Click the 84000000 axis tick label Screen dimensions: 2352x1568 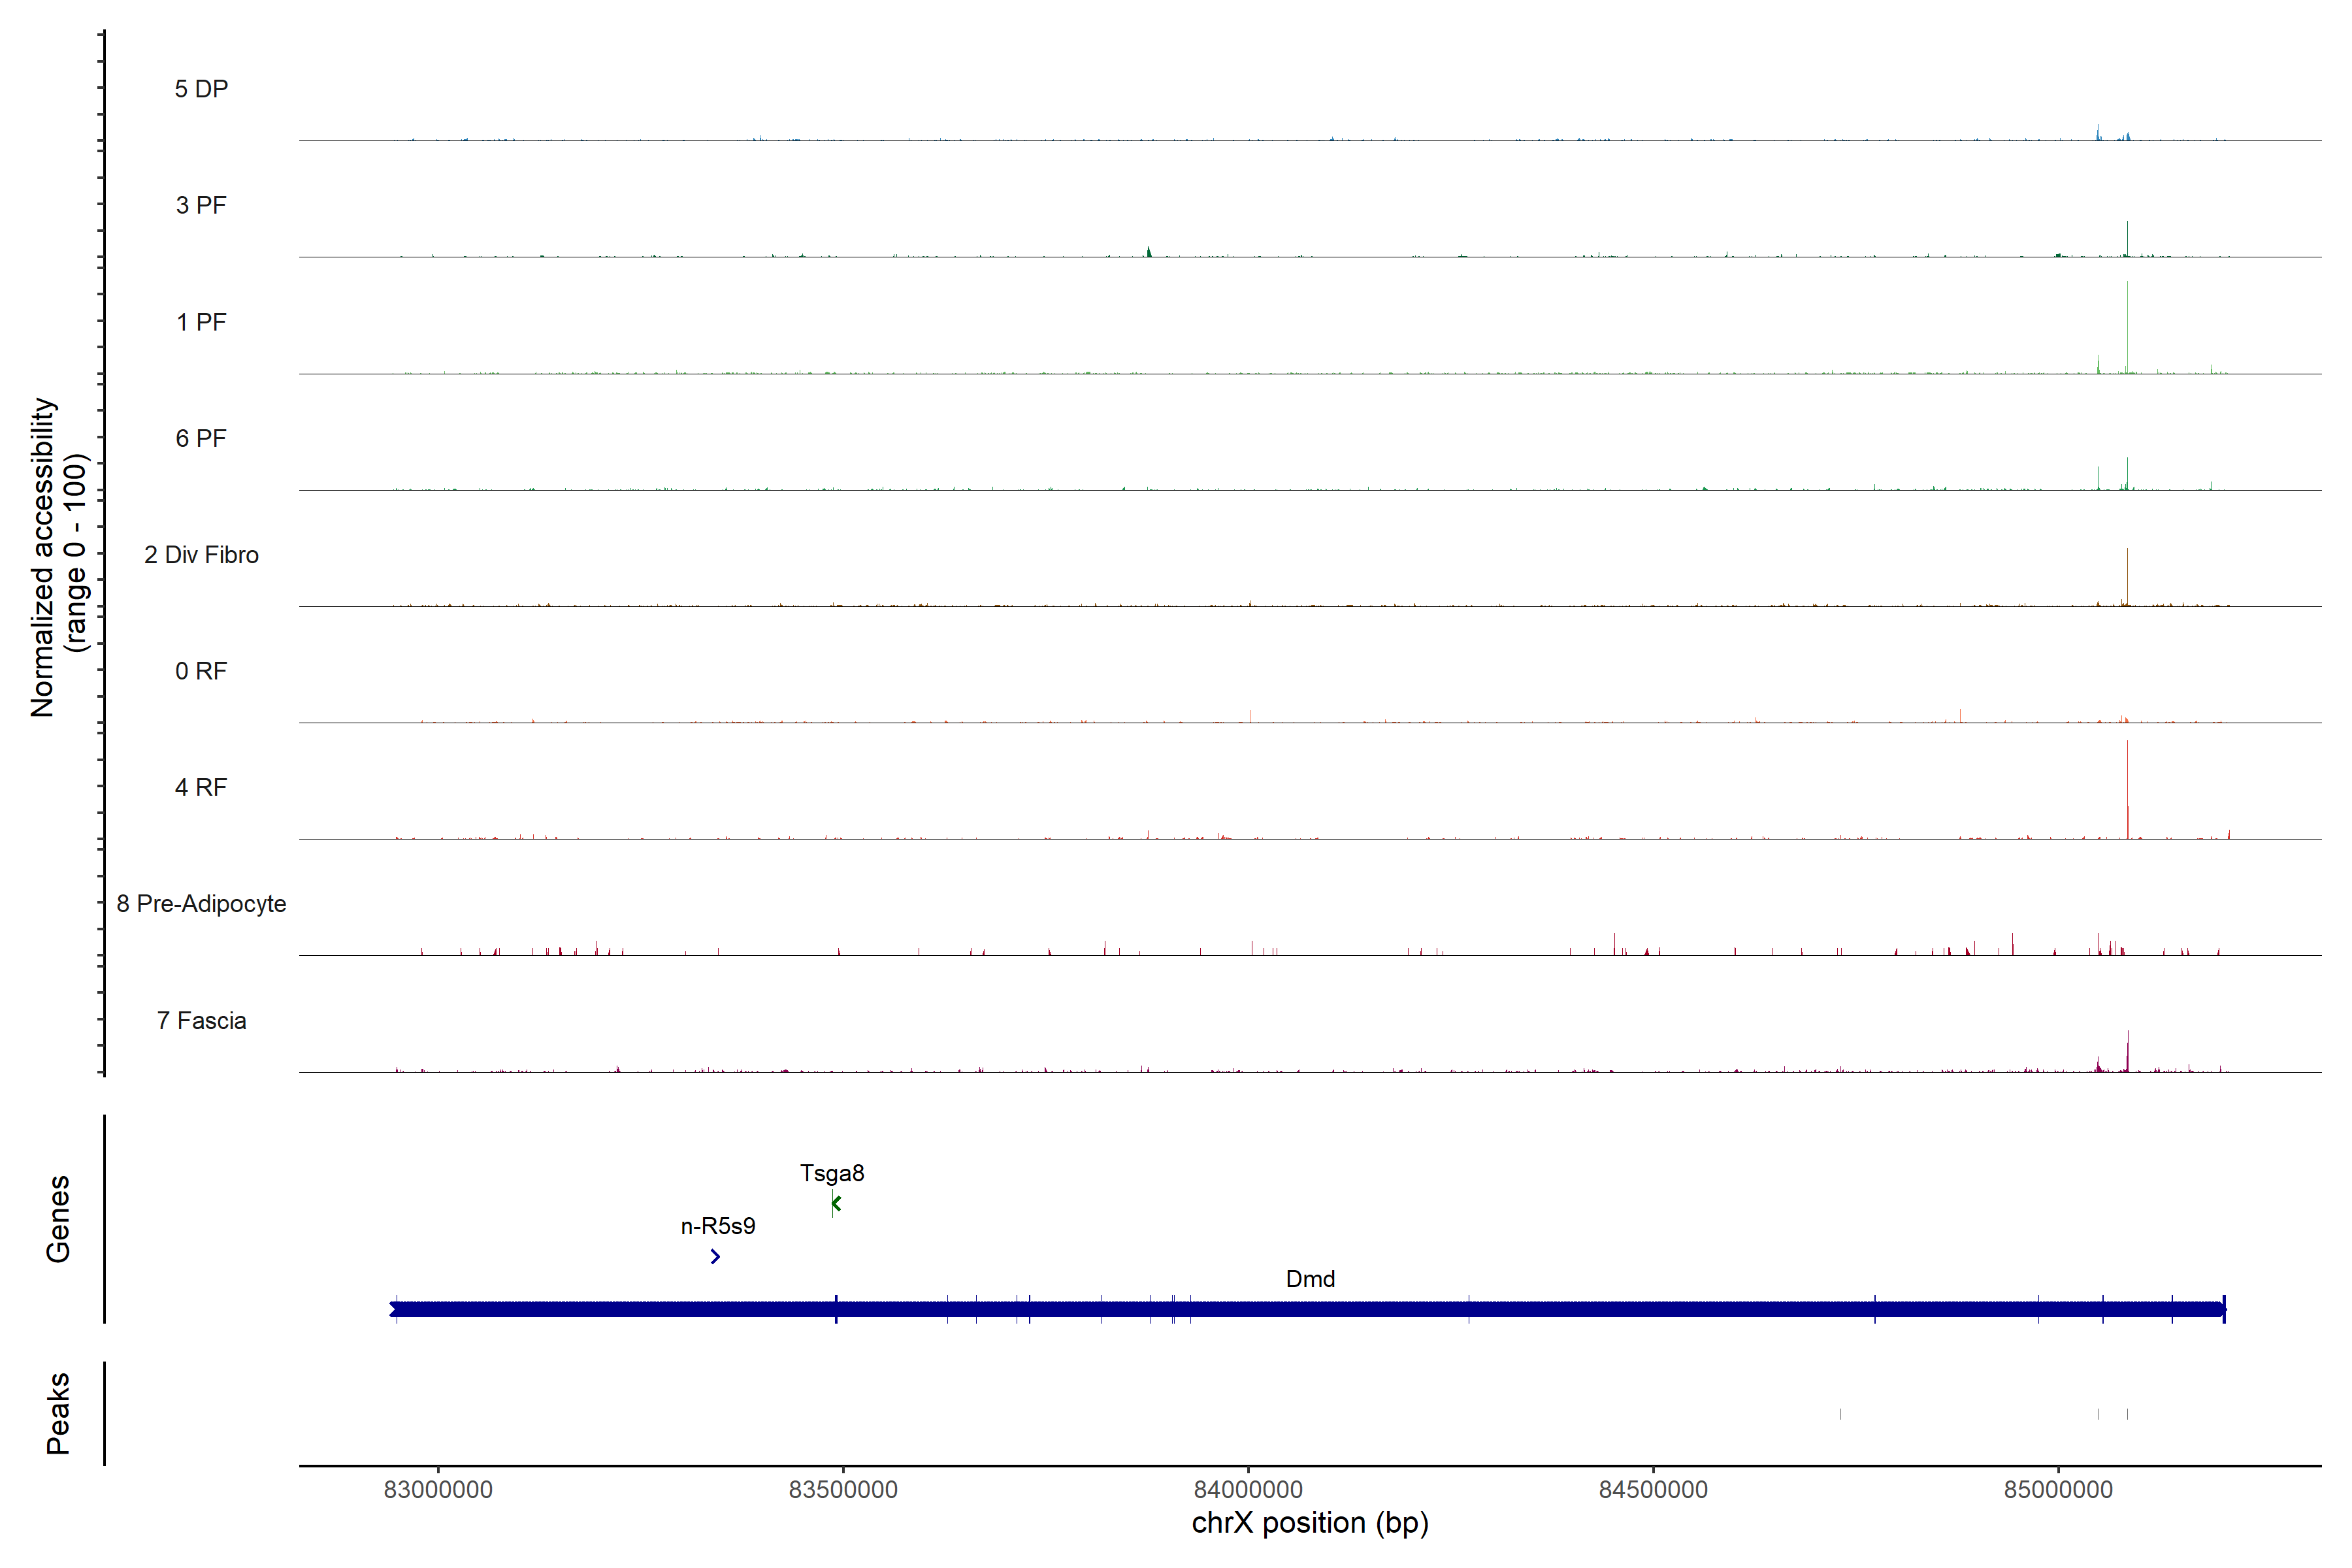pyautogui.click(x=1248, y=1489)
